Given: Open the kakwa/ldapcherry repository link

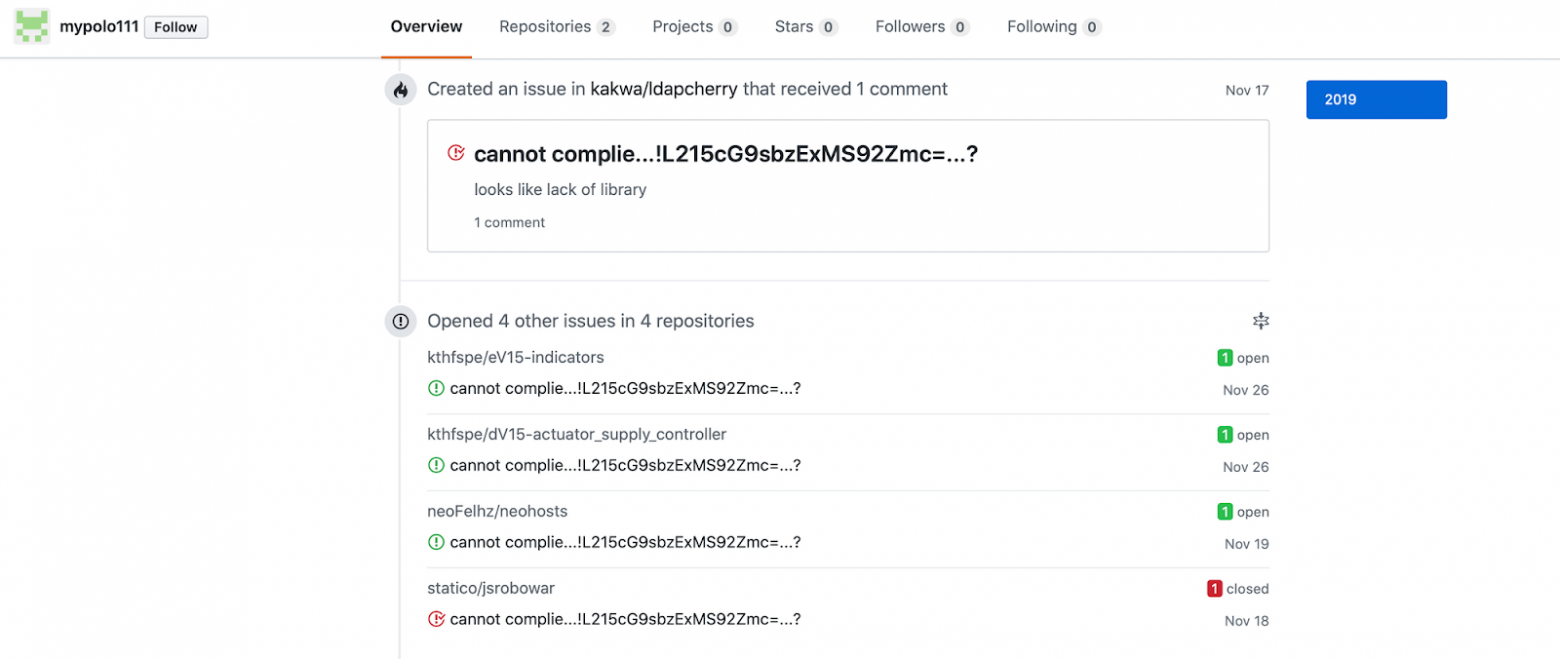Looking at the screenshot, I should pyautogui.click(x=664, y=89).
